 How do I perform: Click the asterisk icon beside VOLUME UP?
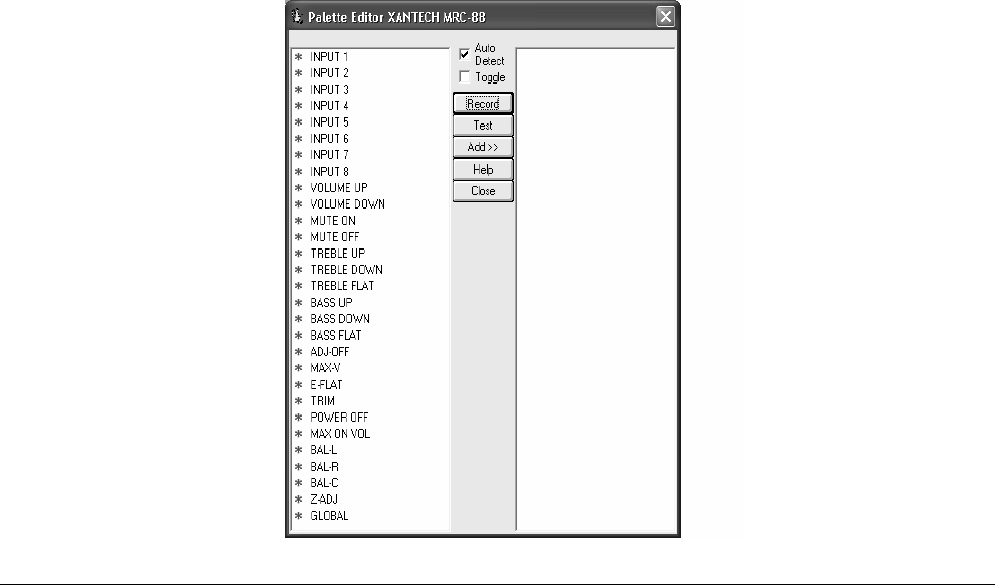point(298,188)
